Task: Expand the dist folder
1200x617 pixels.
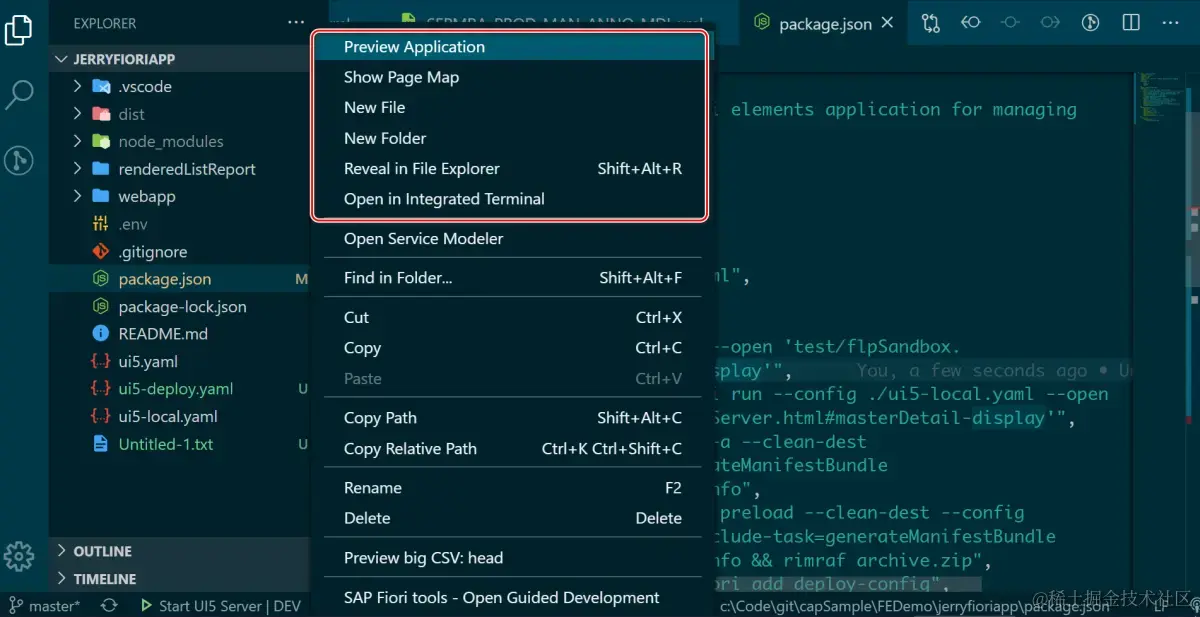Action: click(x=180, y=114)
